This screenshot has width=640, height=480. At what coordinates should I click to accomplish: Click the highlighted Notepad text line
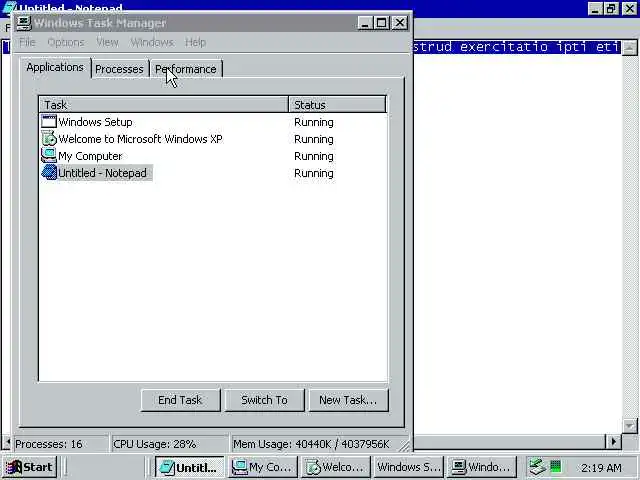point(517,47)
